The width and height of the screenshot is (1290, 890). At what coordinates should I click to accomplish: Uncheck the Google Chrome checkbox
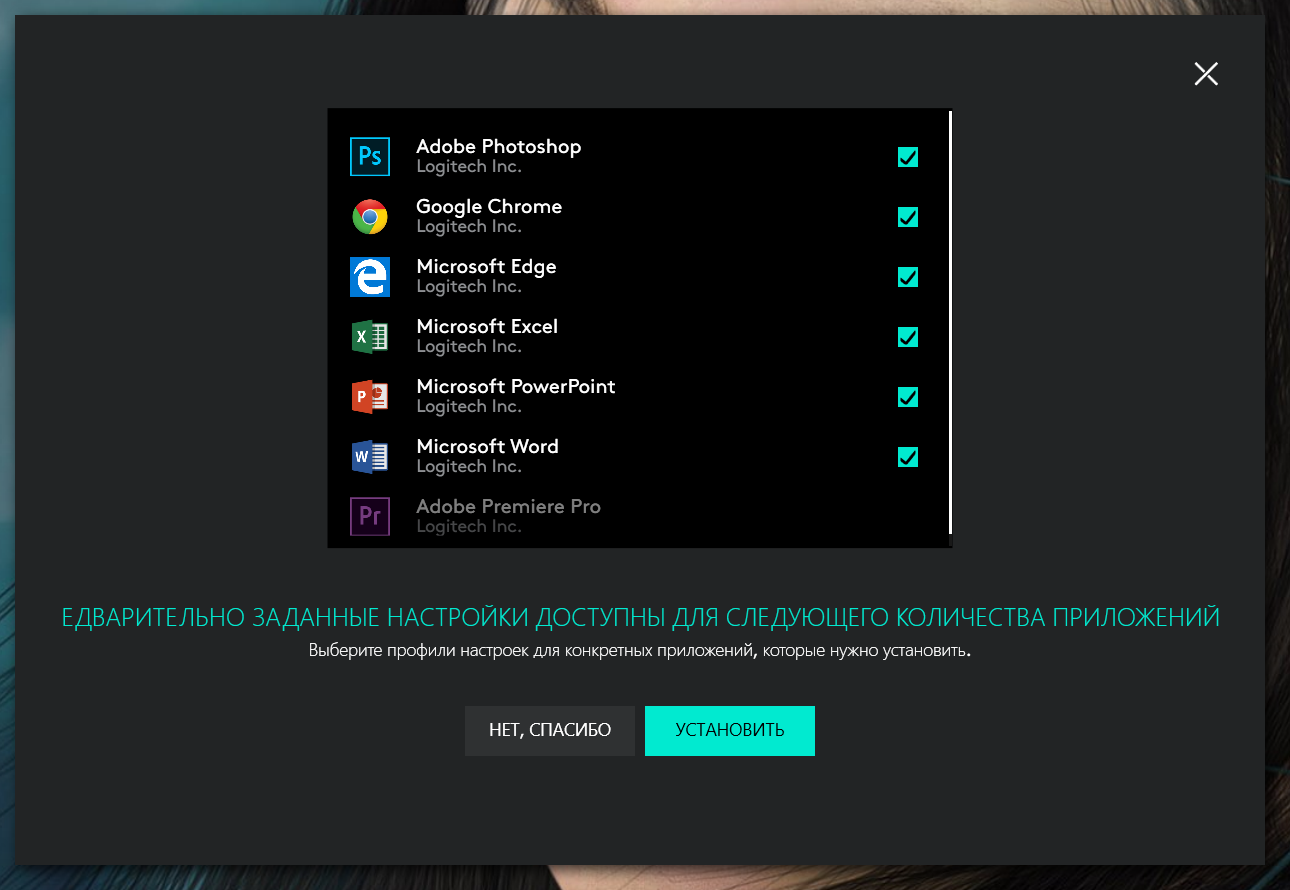point(908,217)
